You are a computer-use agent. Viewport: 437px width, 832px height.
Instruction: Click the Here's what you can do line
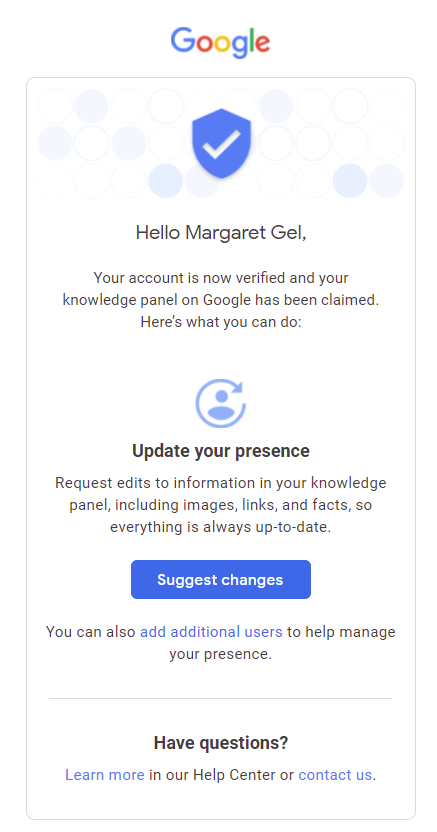click(x=221, y=322)
